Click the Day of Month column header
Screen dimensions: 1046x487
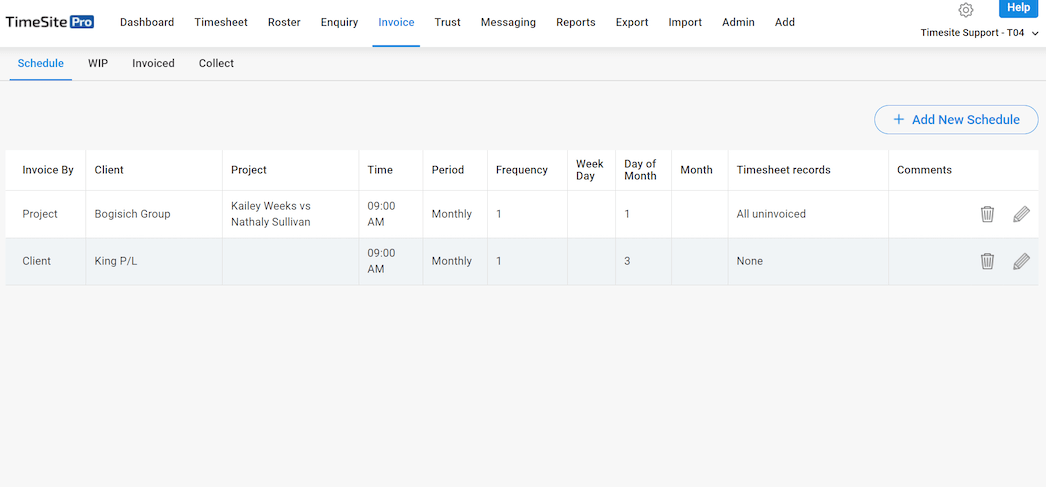click(640, 170)
